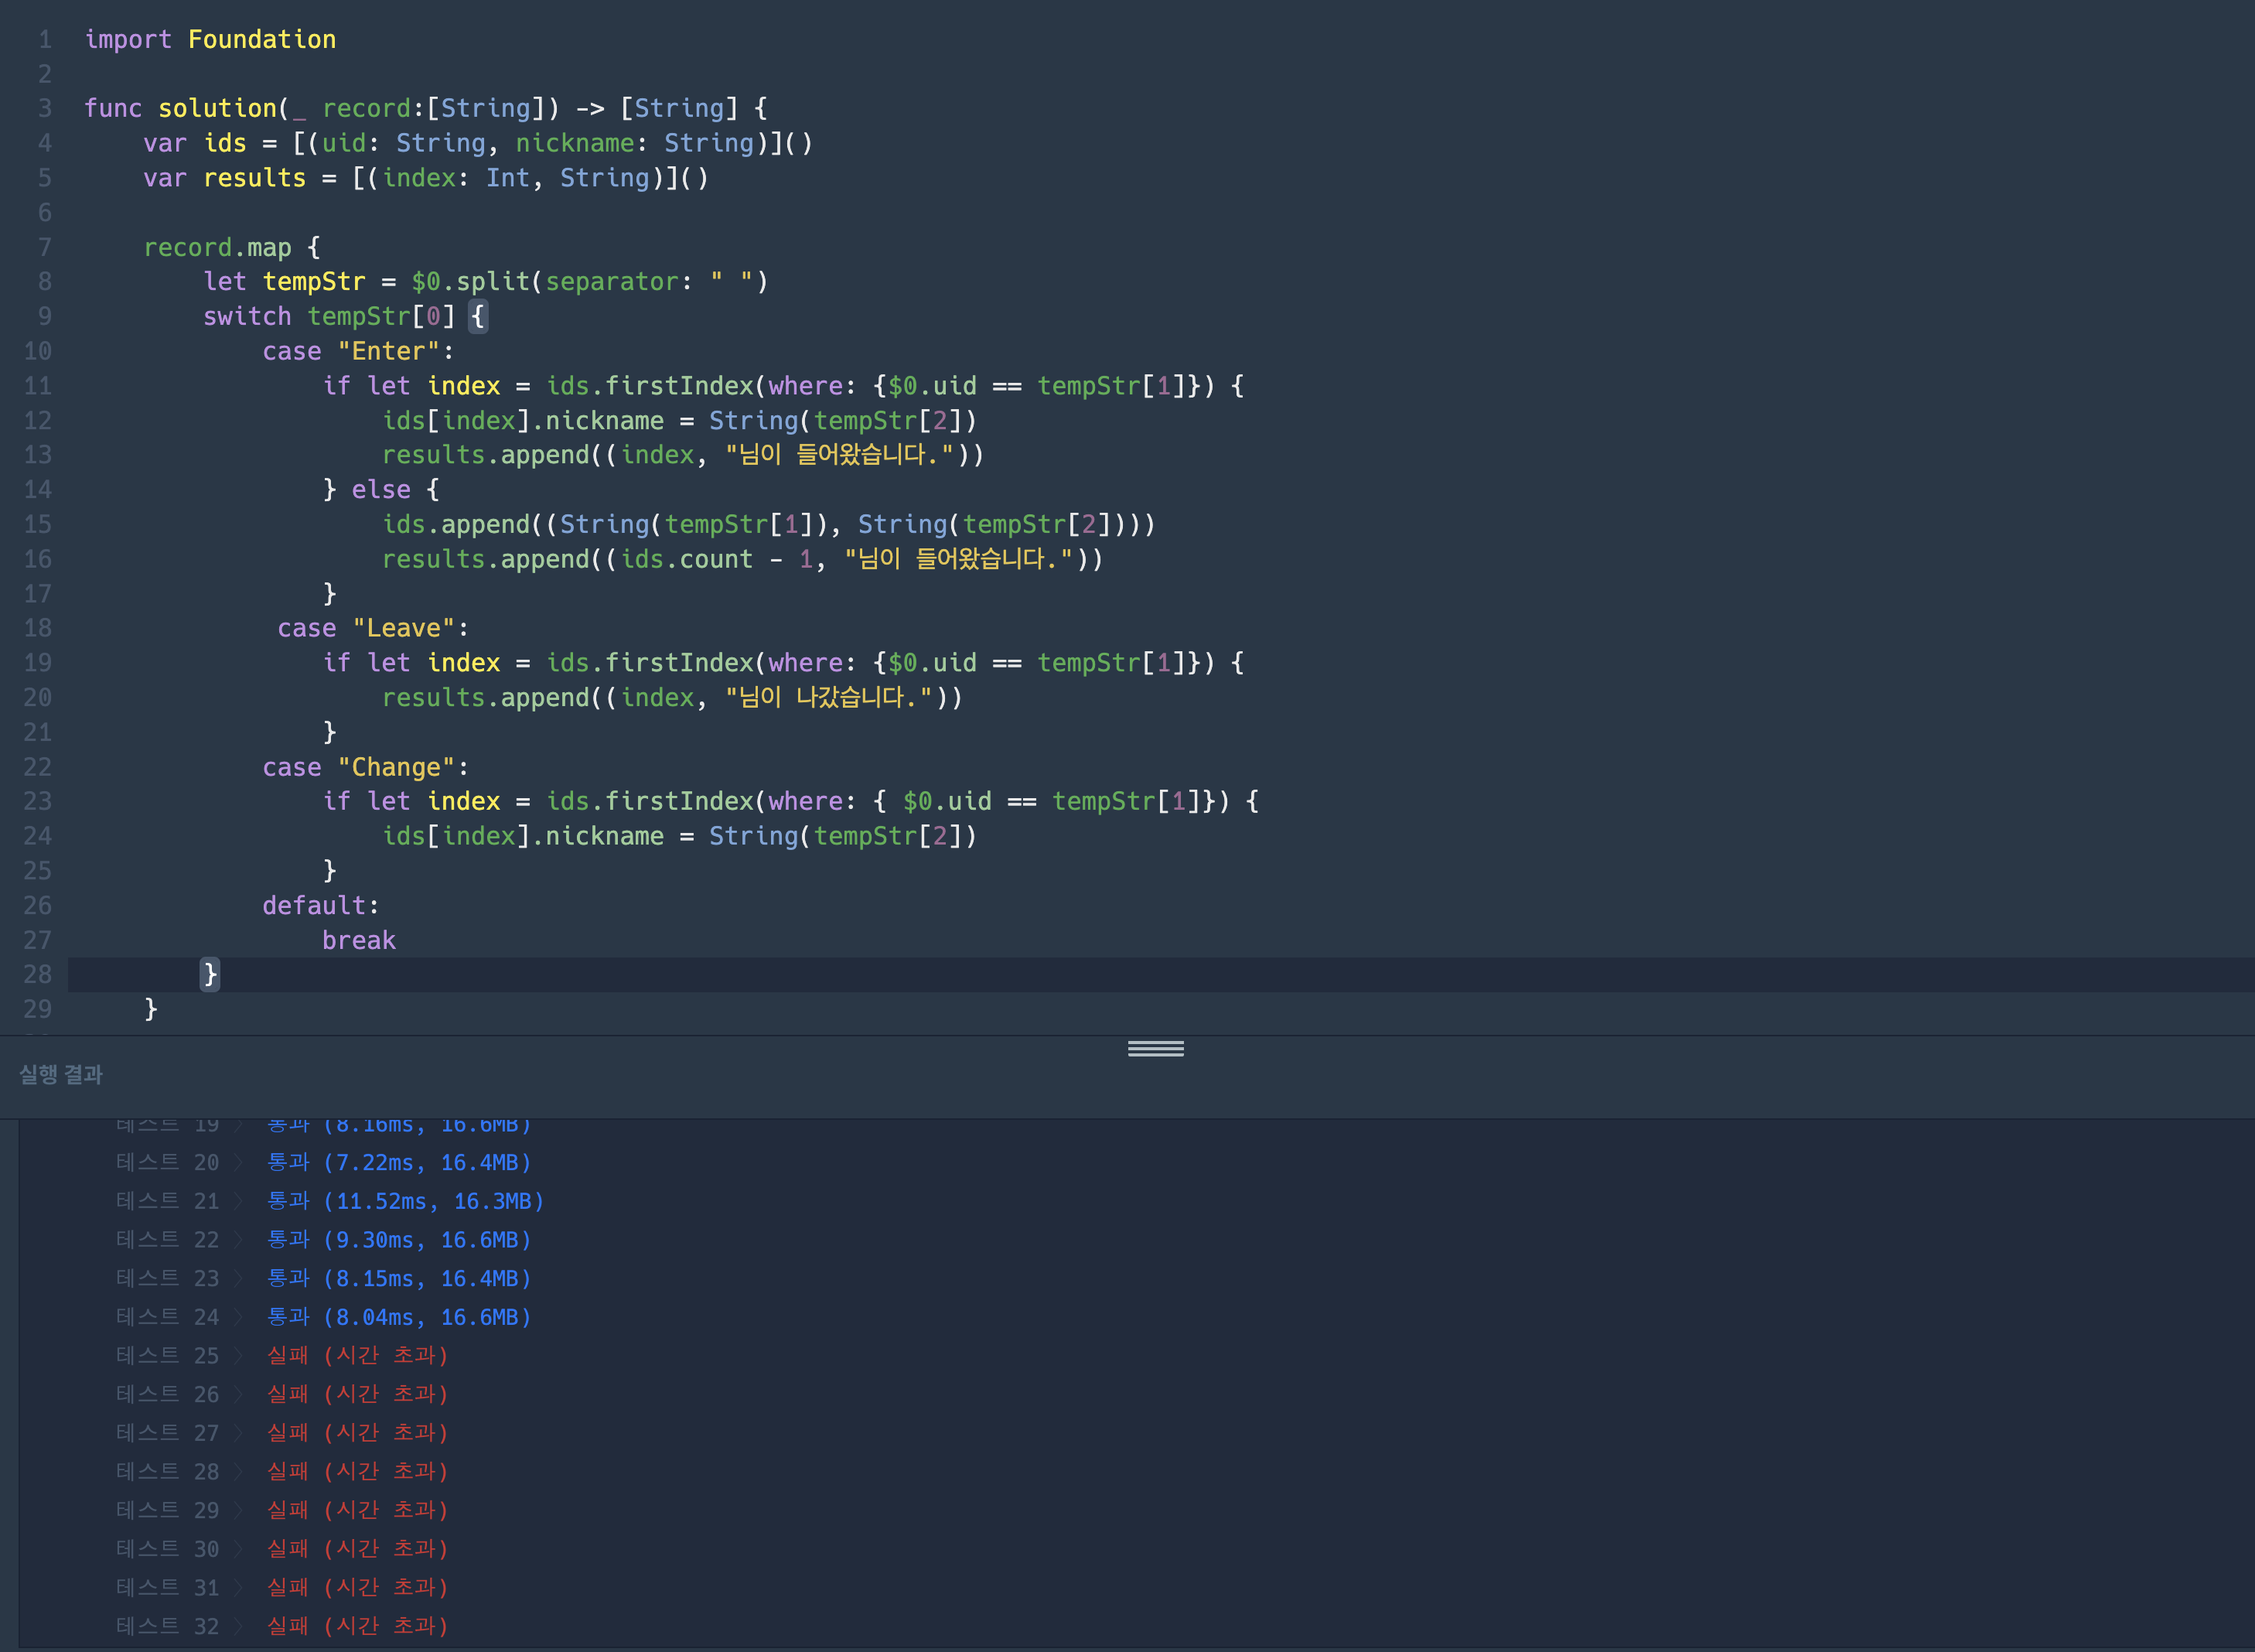The image size is (2255, 1652).
Task: Click the "Change" string on line 22
Action: 396,767
